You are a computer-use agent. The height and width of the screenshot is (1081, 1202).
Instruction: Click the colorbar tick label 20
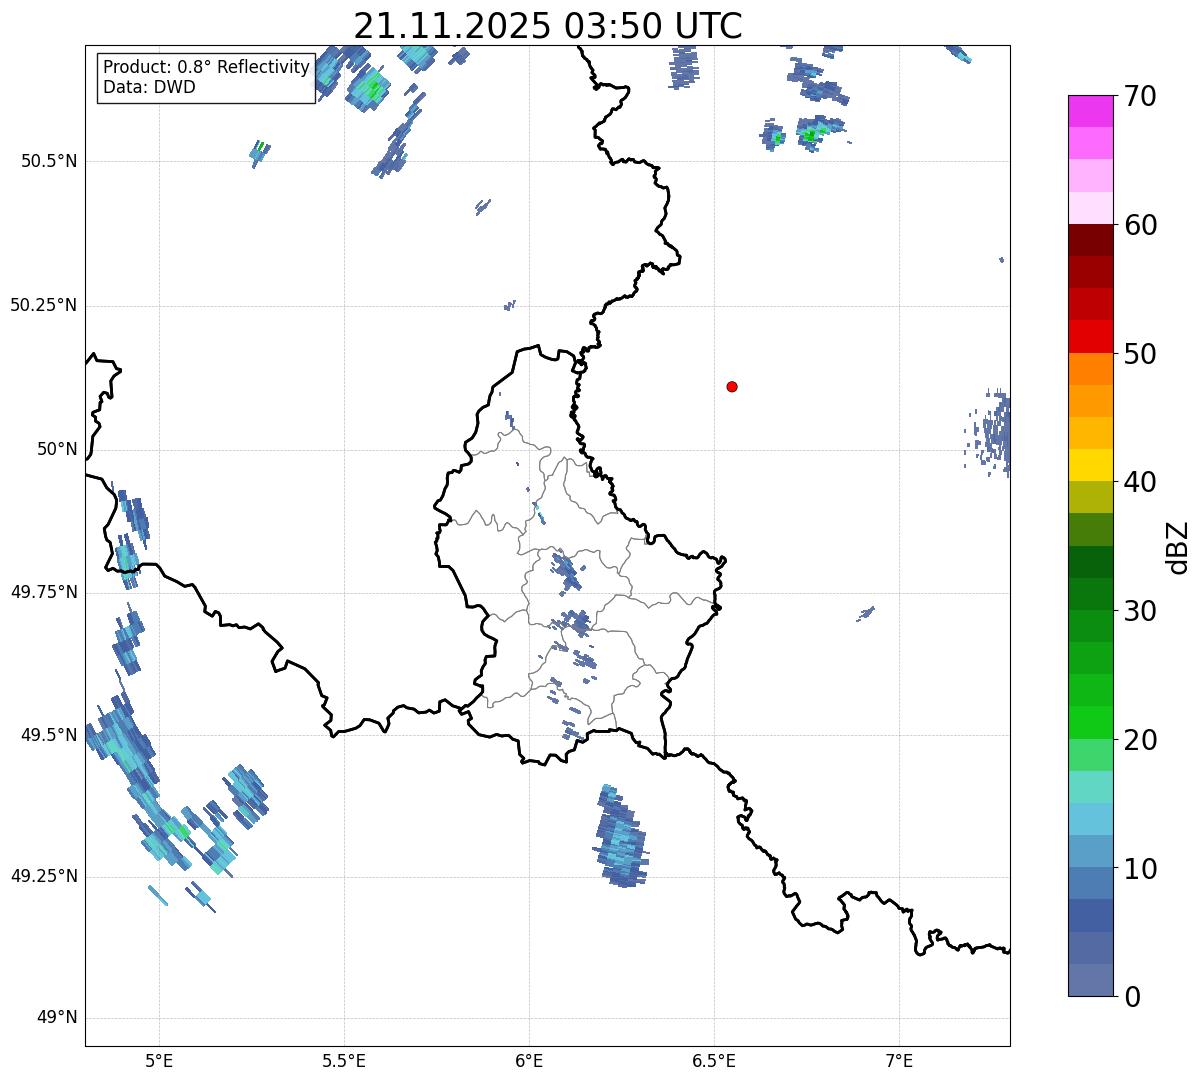(x=1140, y=740)
